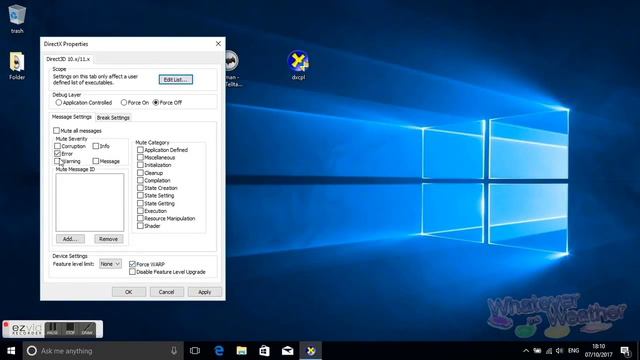Switch to the Break Settings tab
This screenshot has width=640, height=360.
(x=113, y=118)
